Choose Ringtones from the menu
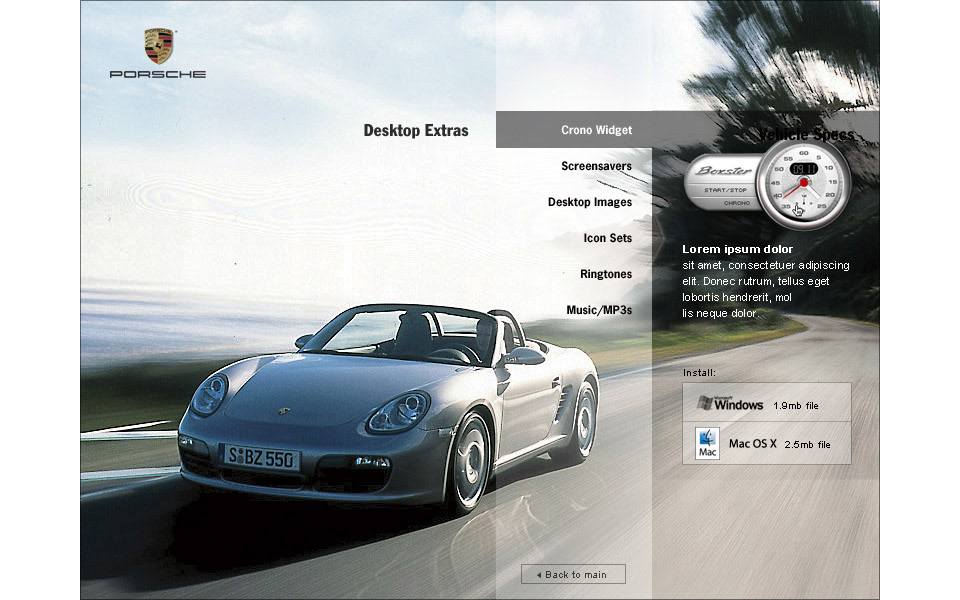The image size is (960, 600). click(606, 274)
